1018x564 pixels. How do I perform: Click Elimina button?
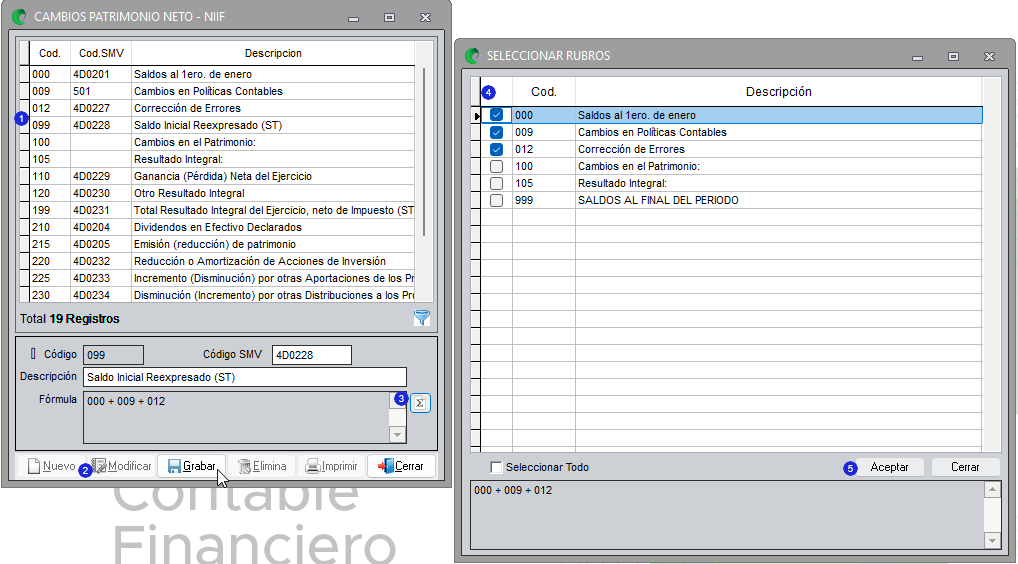(262, 466)
